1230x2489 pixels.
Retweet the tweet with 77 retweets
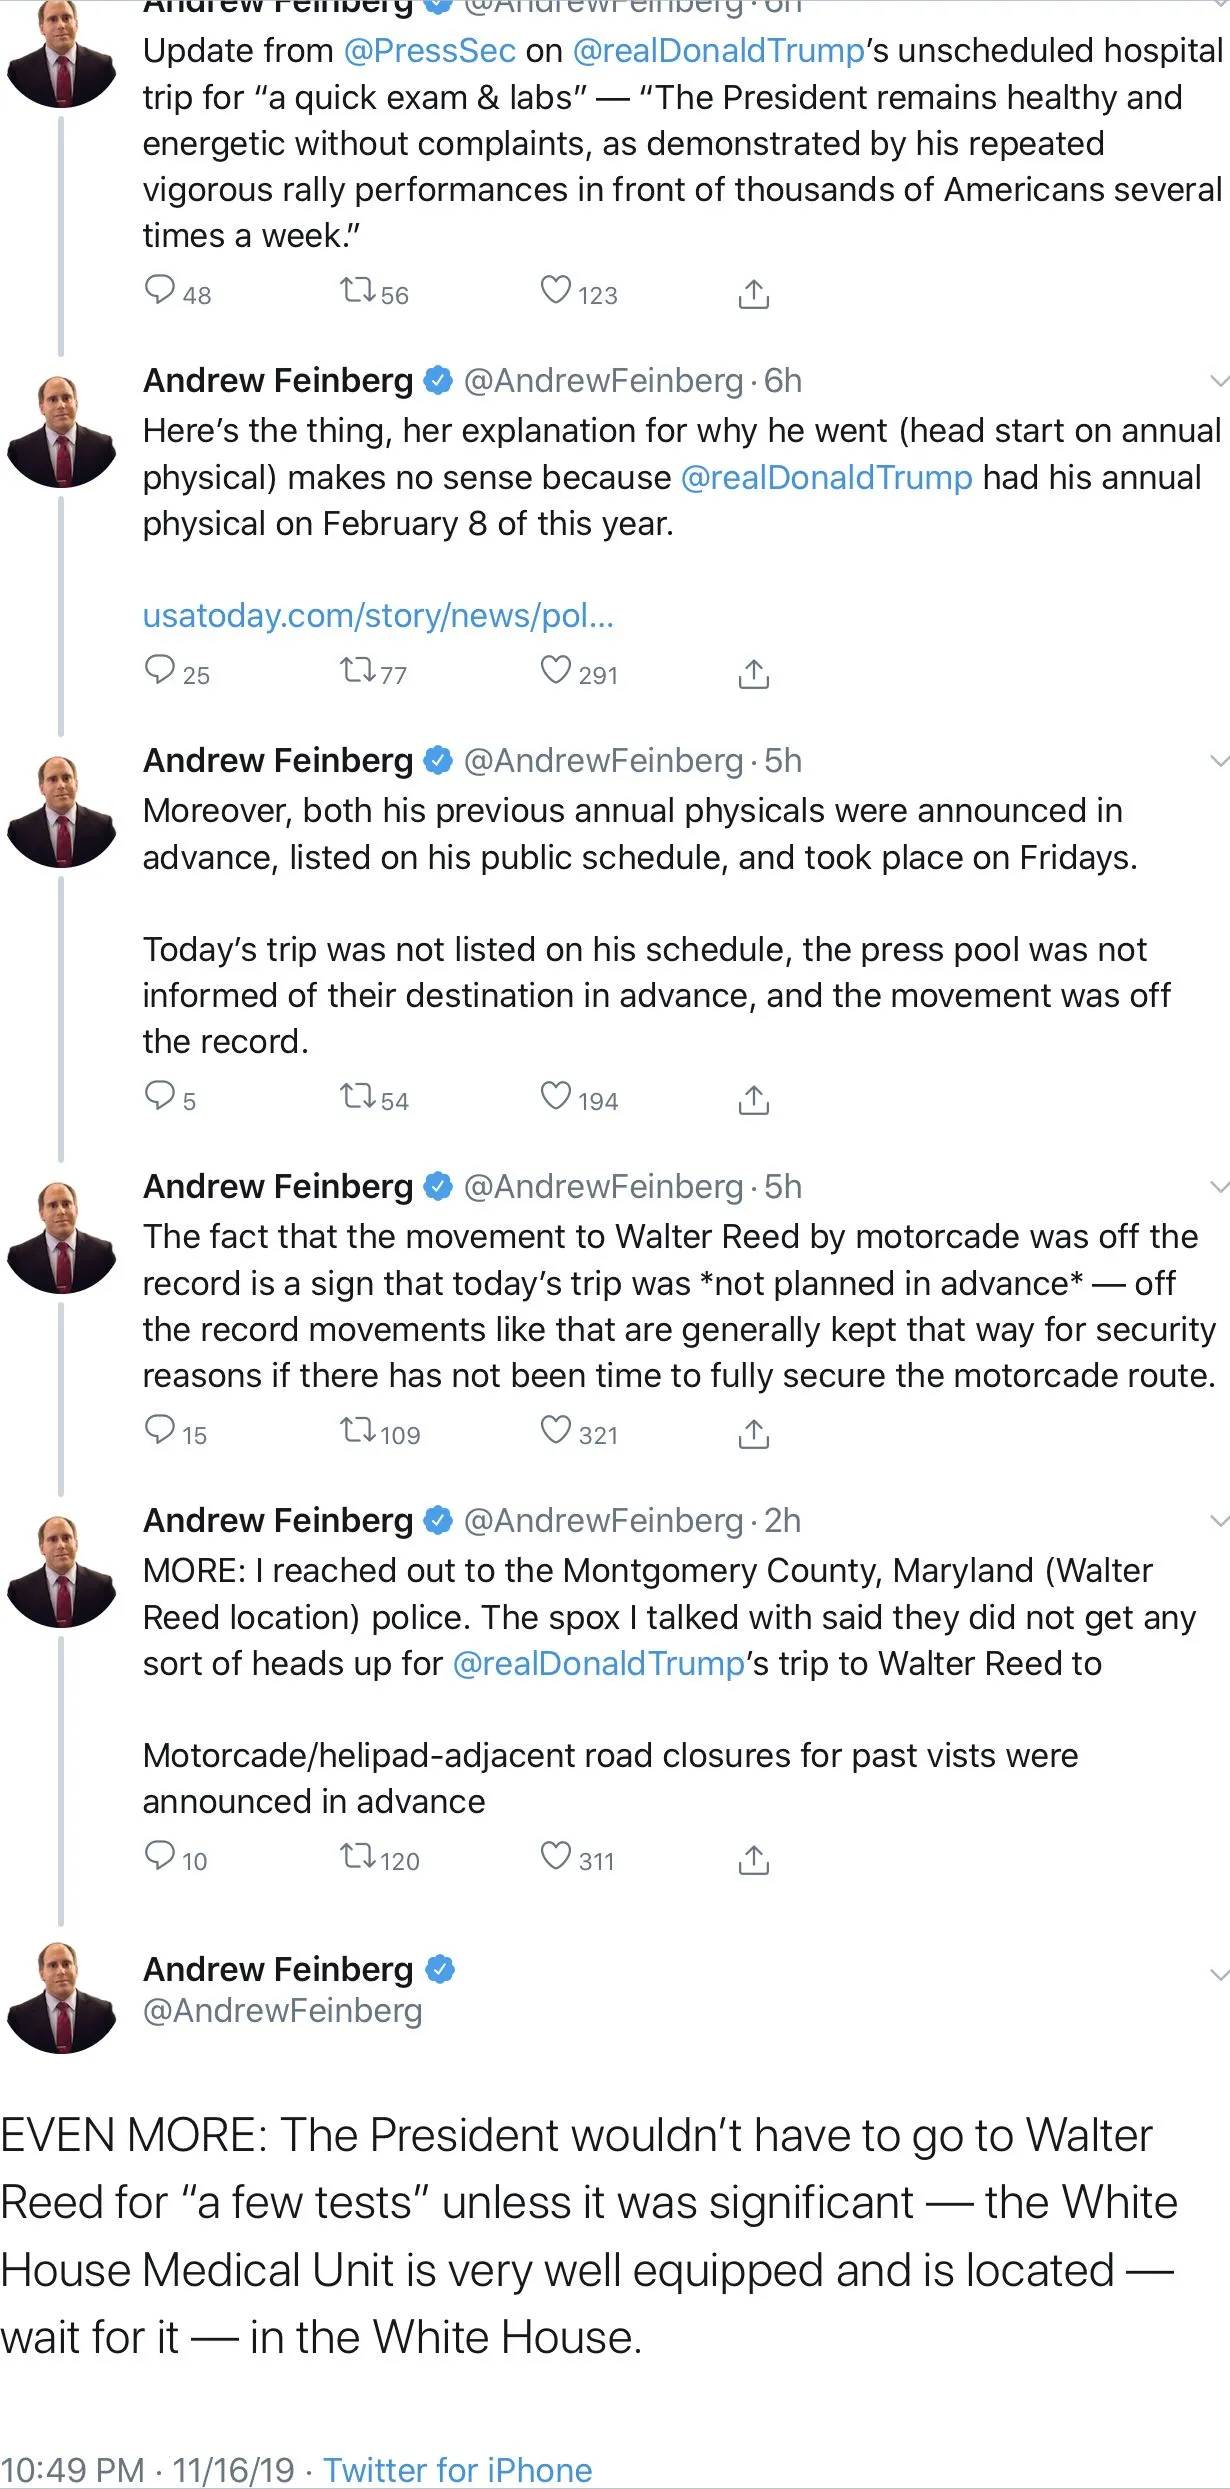coord(357,671)
